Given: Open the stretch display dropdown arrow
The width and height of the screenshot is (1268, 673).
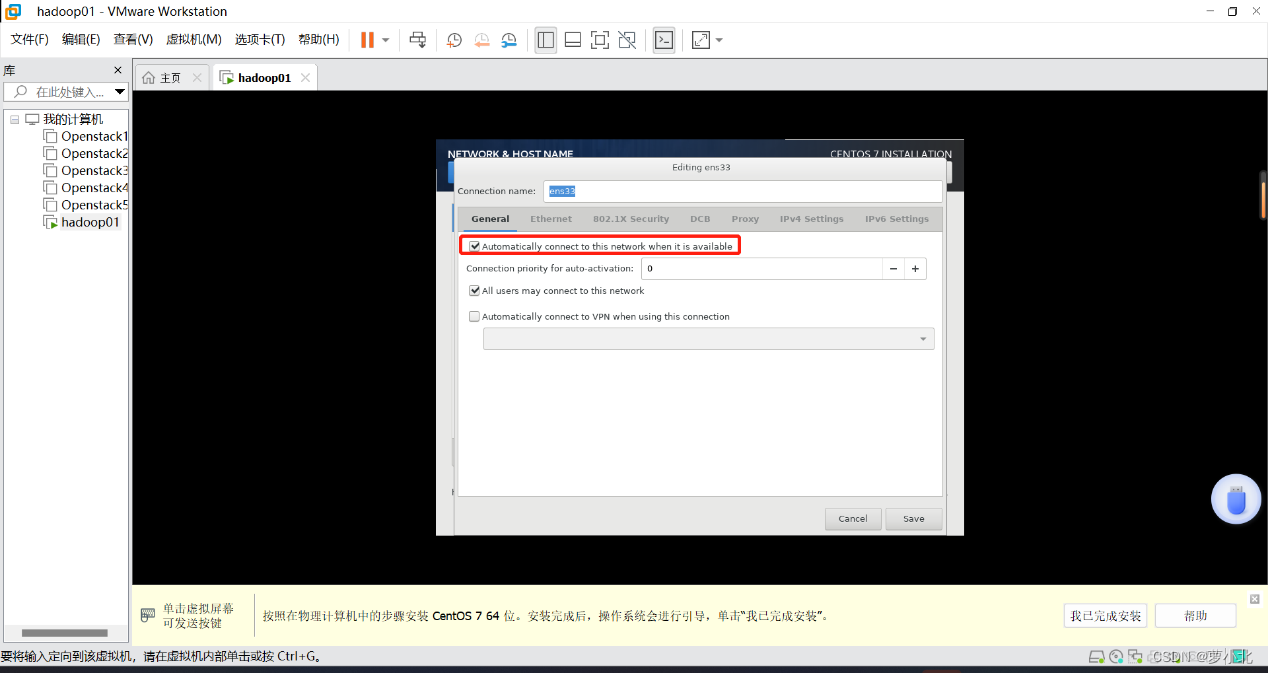Looking at the screenshot, I should pos(719,40).
